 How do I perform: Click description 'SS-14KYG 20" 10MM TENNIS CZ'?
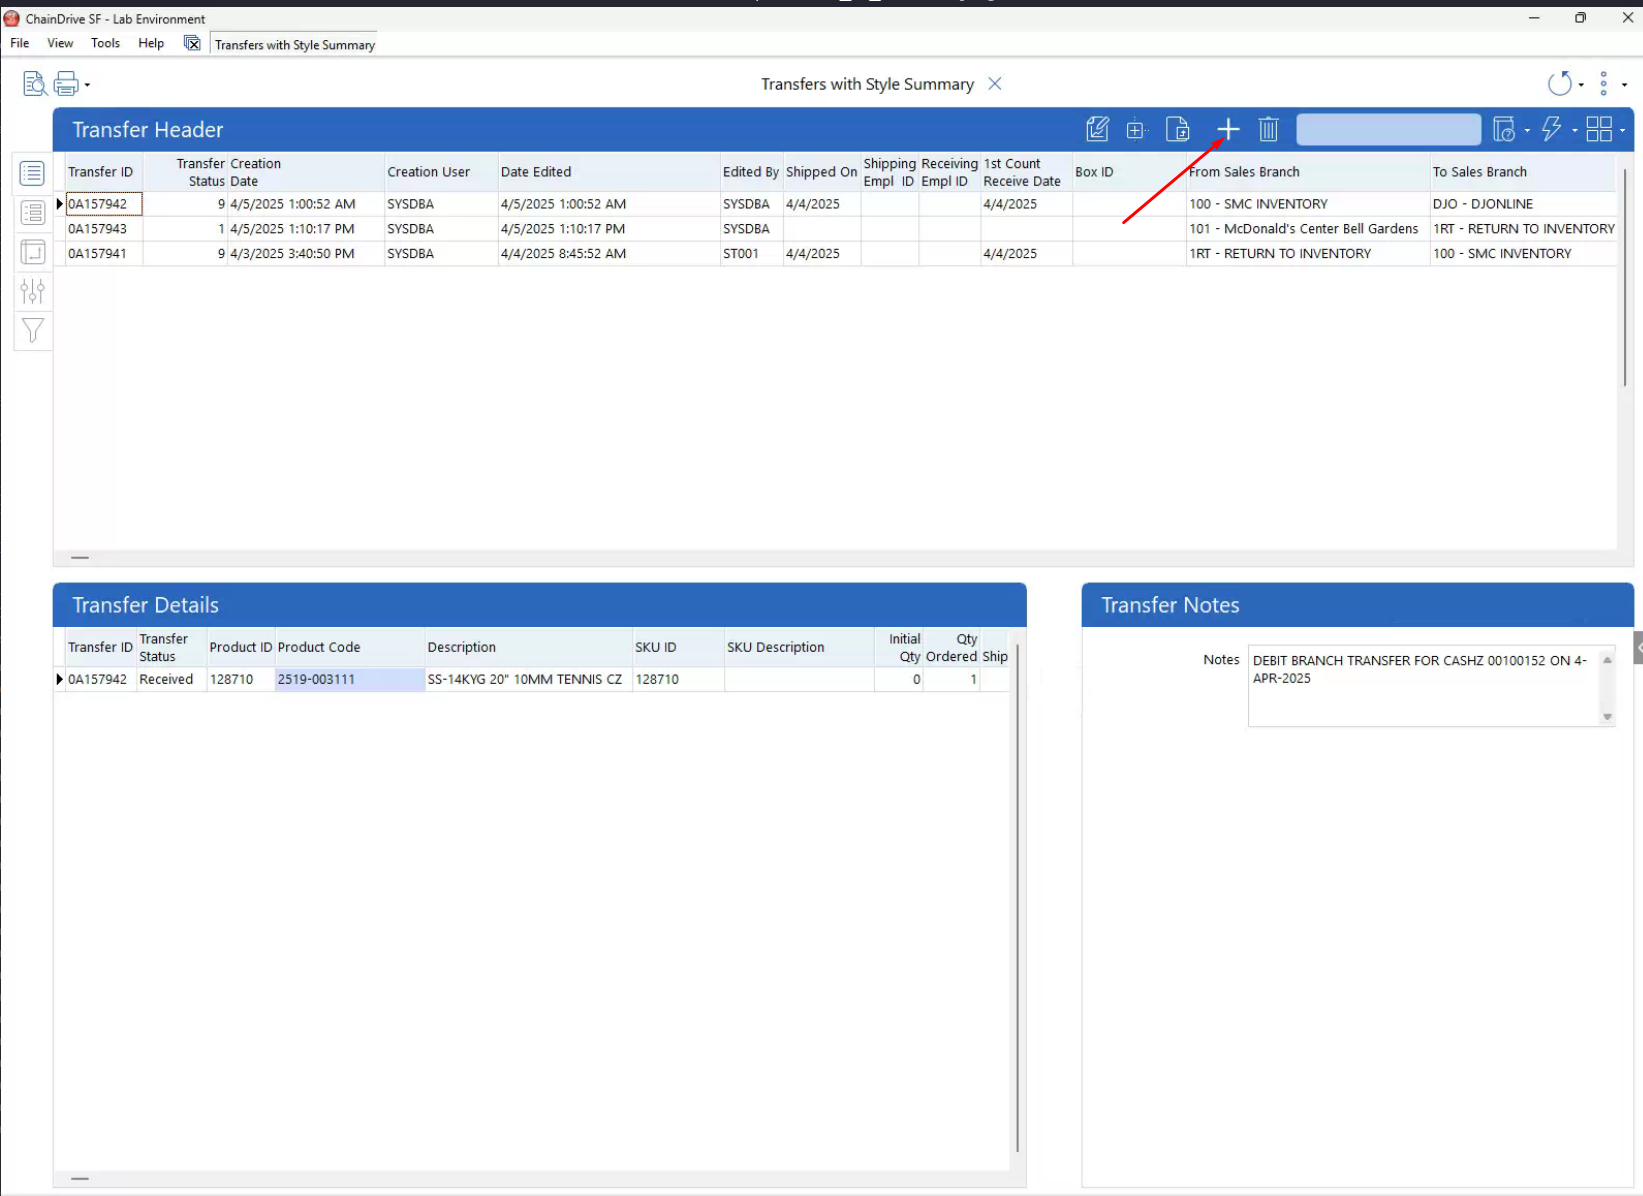point(529,679)
